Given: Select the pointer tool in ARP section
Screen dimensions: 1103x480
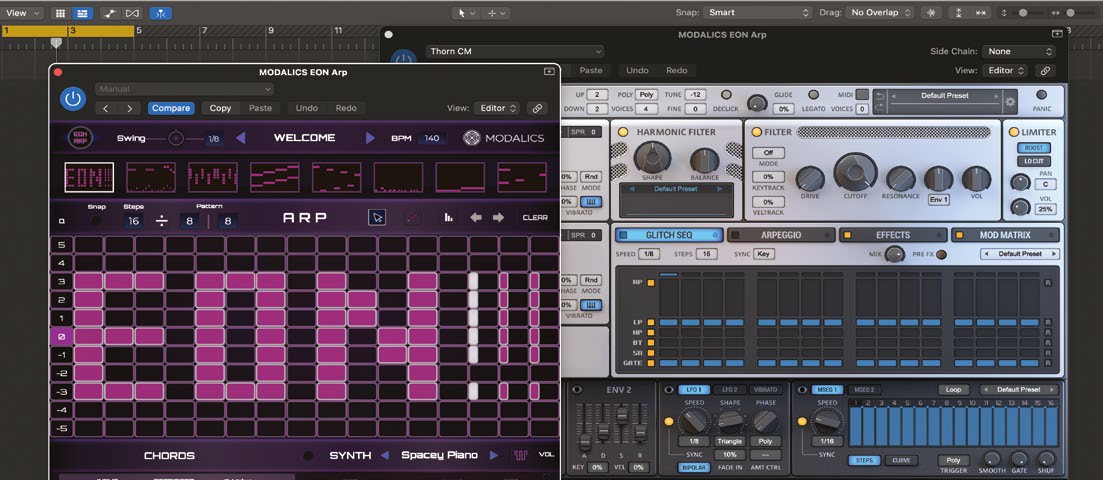Looking at the screenshot, I should [x=377, y=217].
